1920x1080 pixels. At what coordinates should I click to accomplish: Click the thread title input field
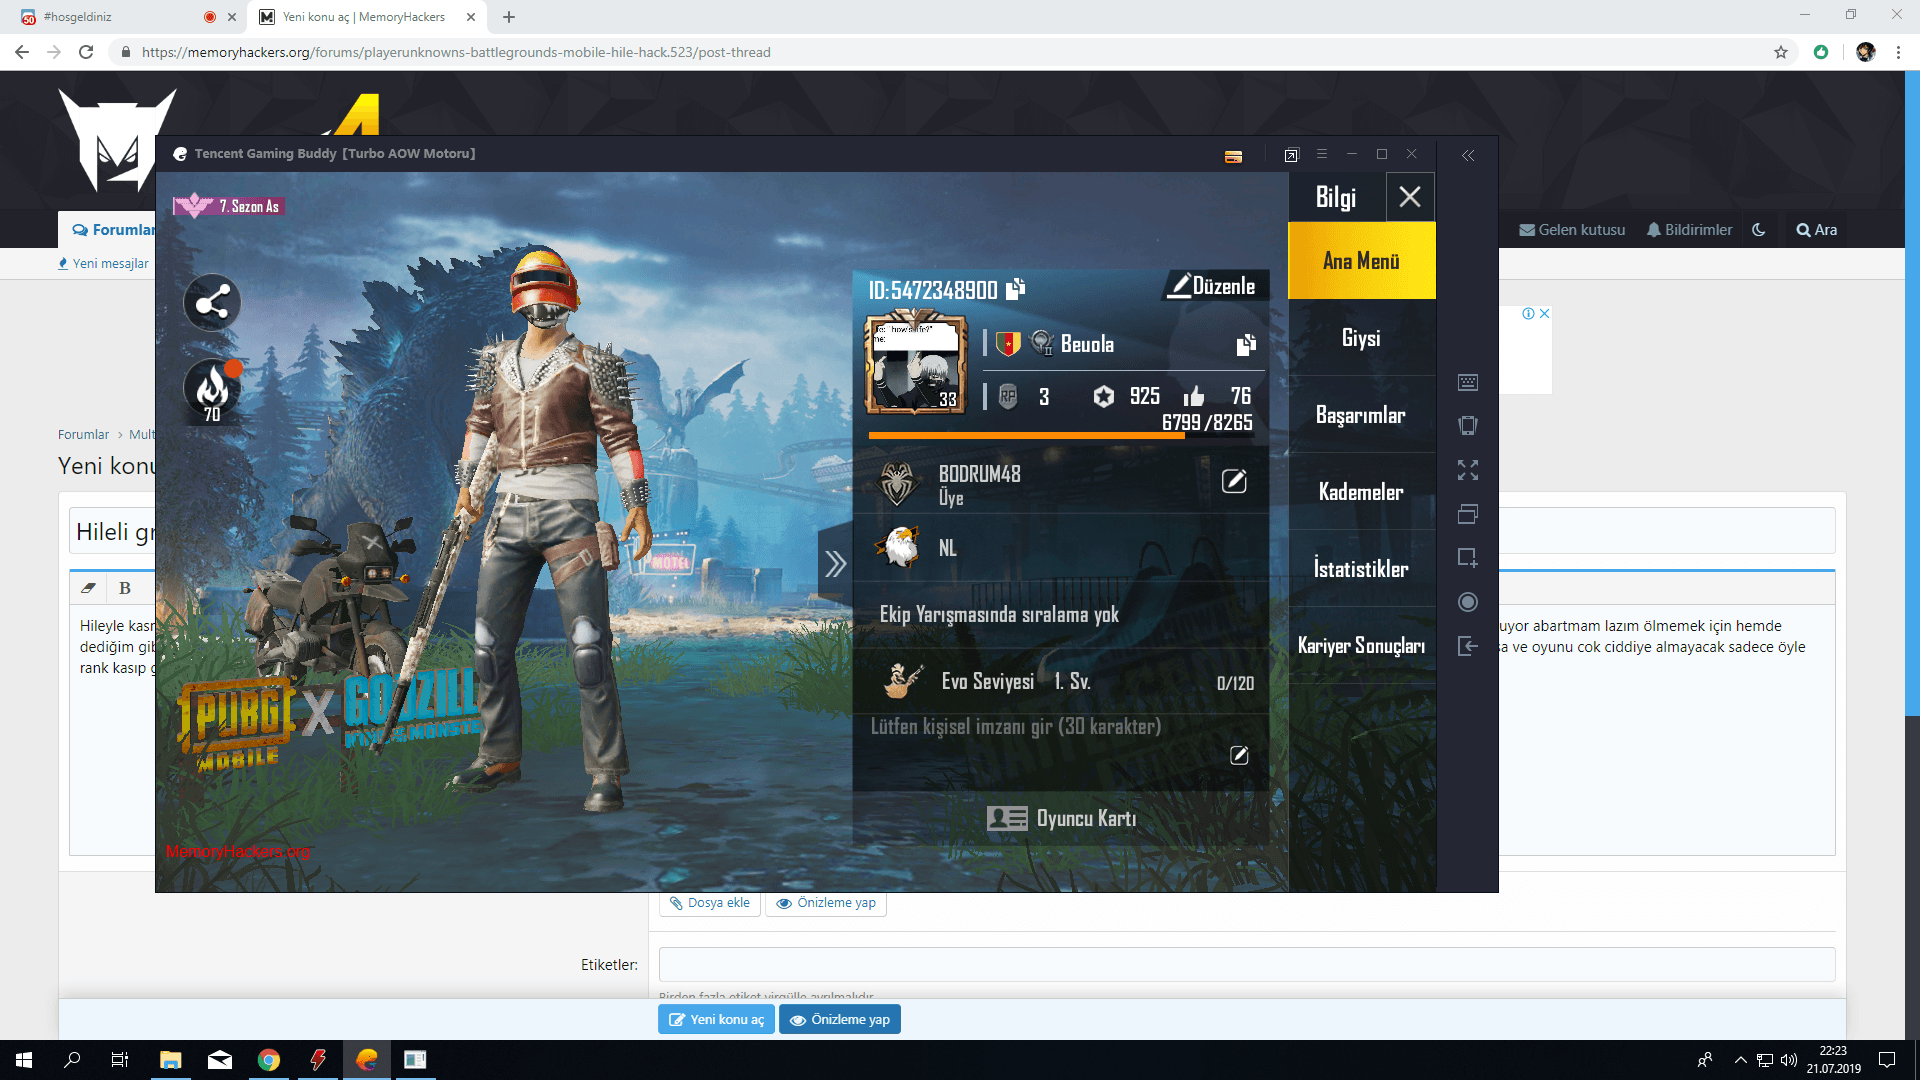pos(953,531)
